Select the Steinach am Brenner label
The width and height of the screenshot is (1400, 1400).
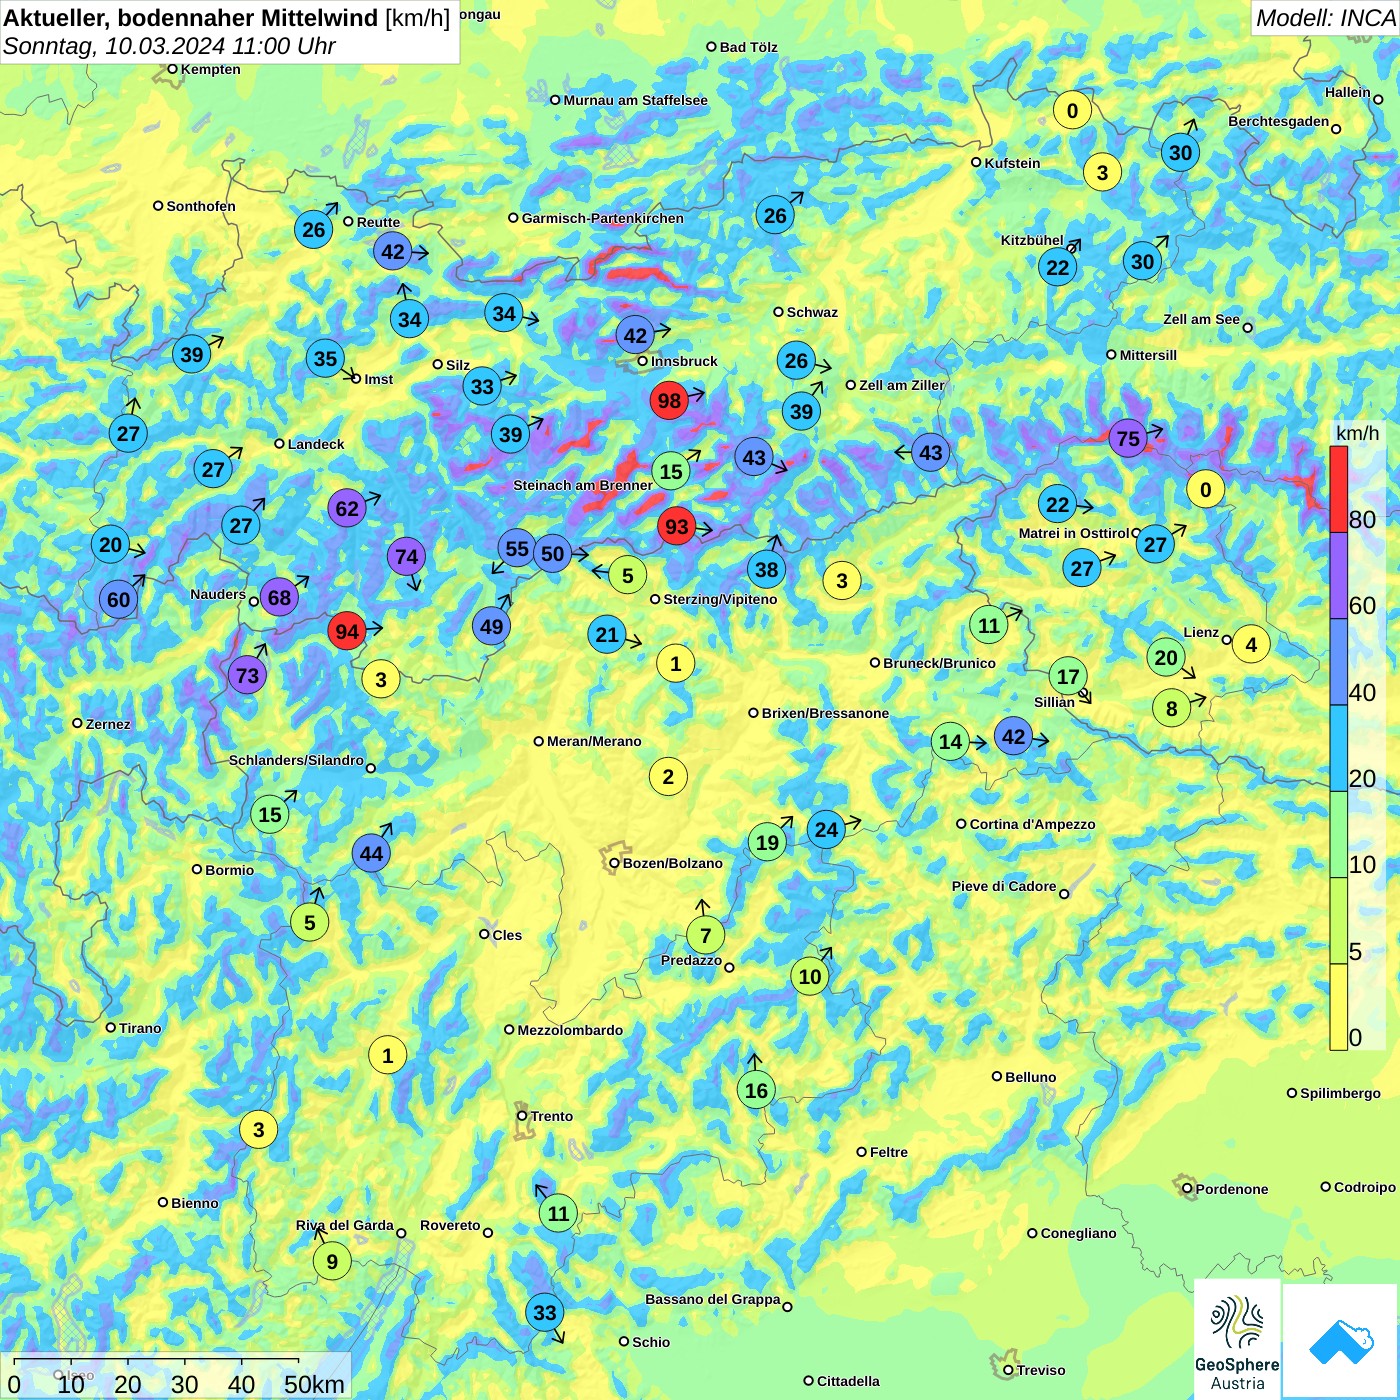click(583, 485)
